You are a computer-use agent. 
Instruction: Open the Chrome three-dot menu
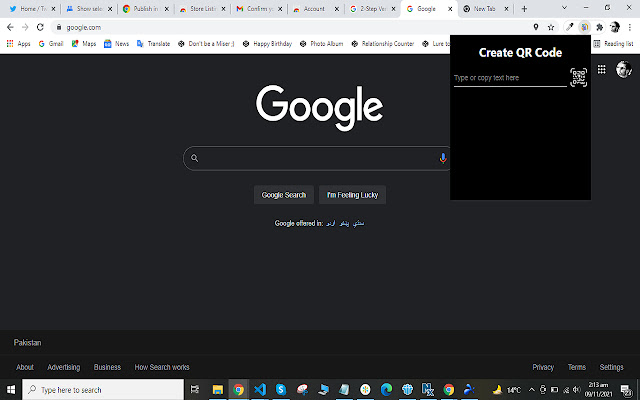630,27
